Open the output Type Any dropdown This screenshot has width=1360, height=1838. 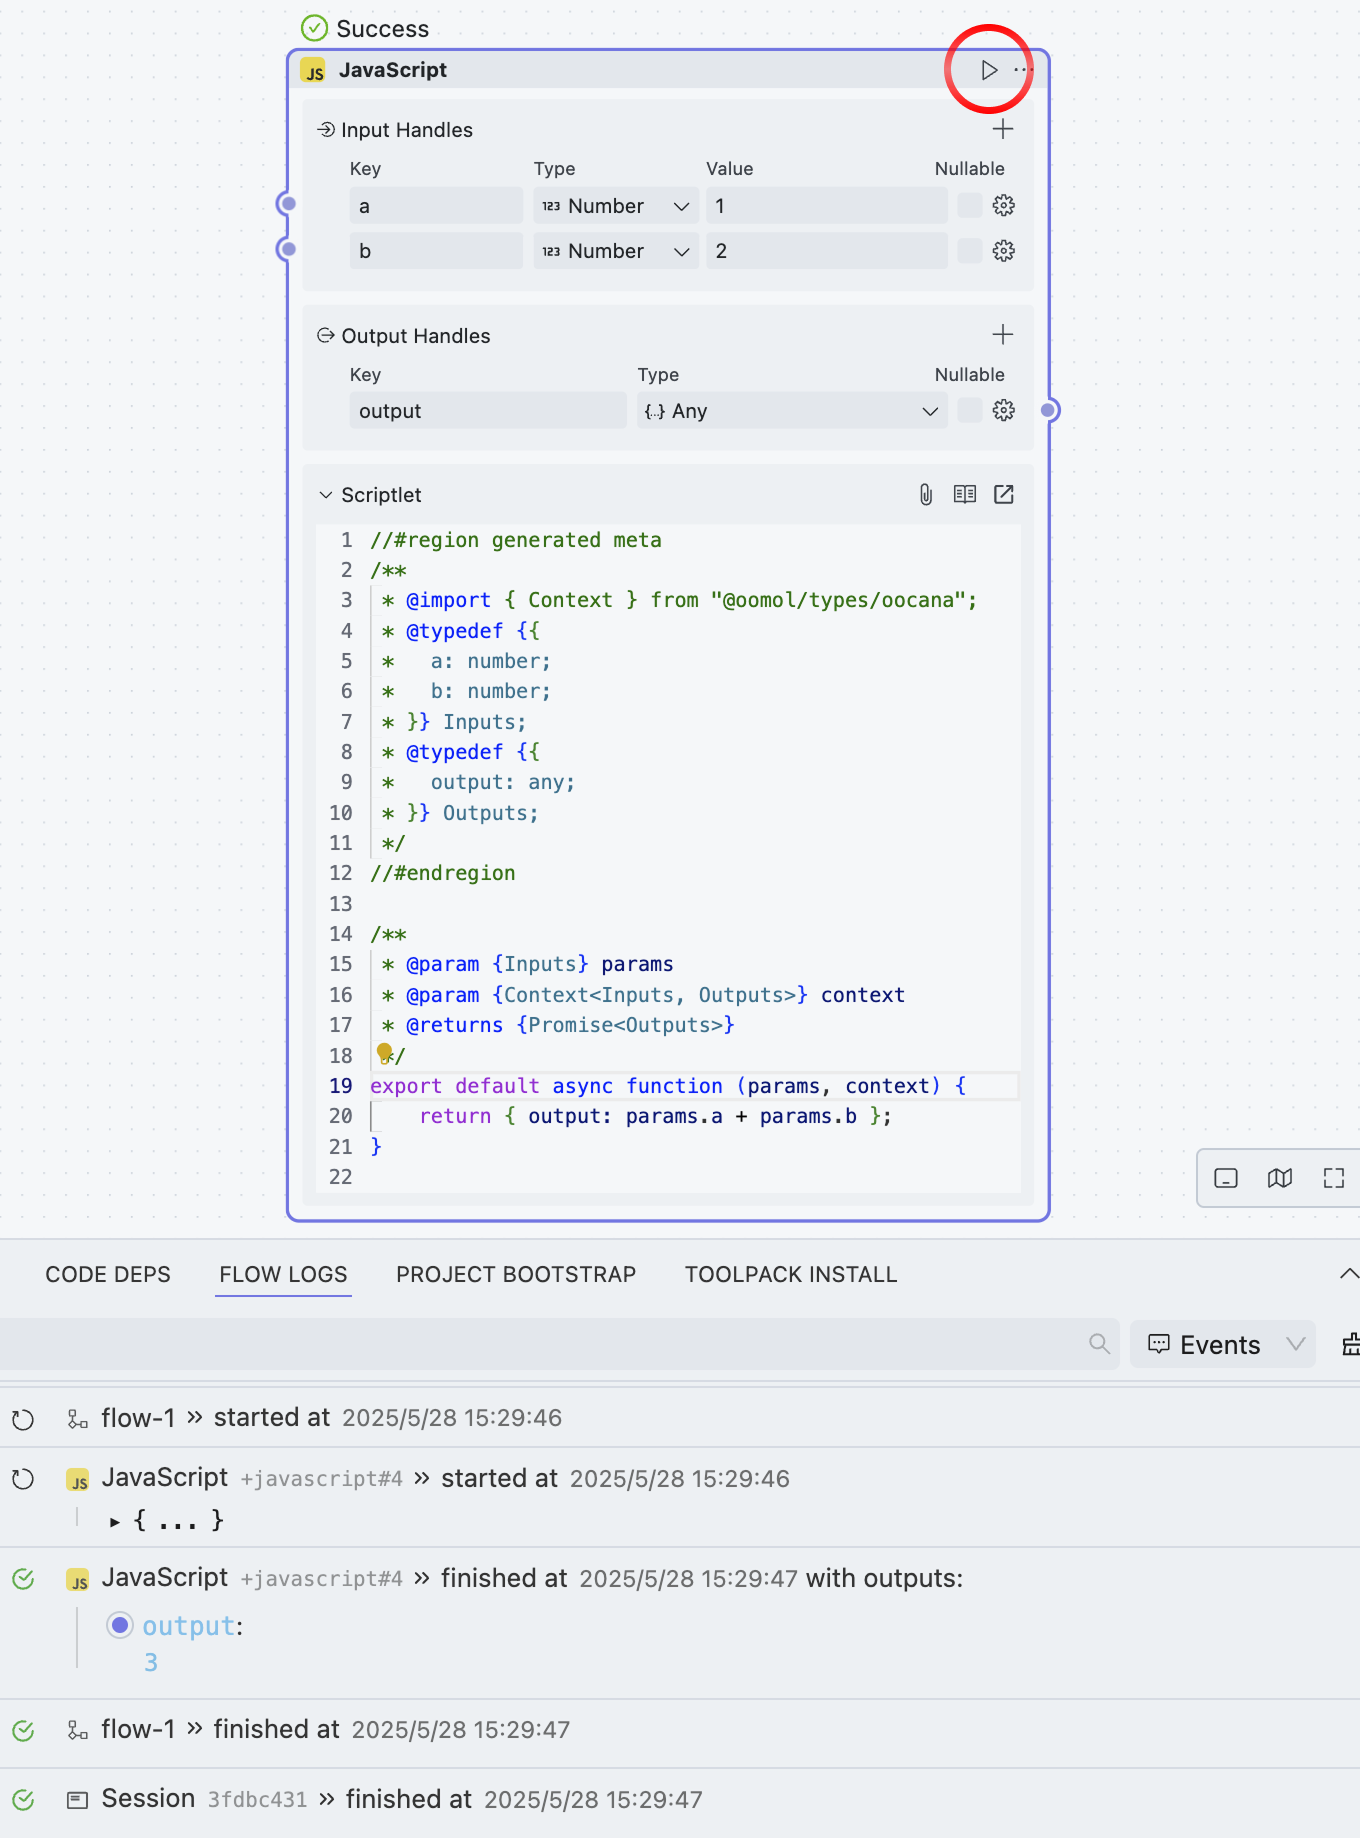click(x=791, y=411)
